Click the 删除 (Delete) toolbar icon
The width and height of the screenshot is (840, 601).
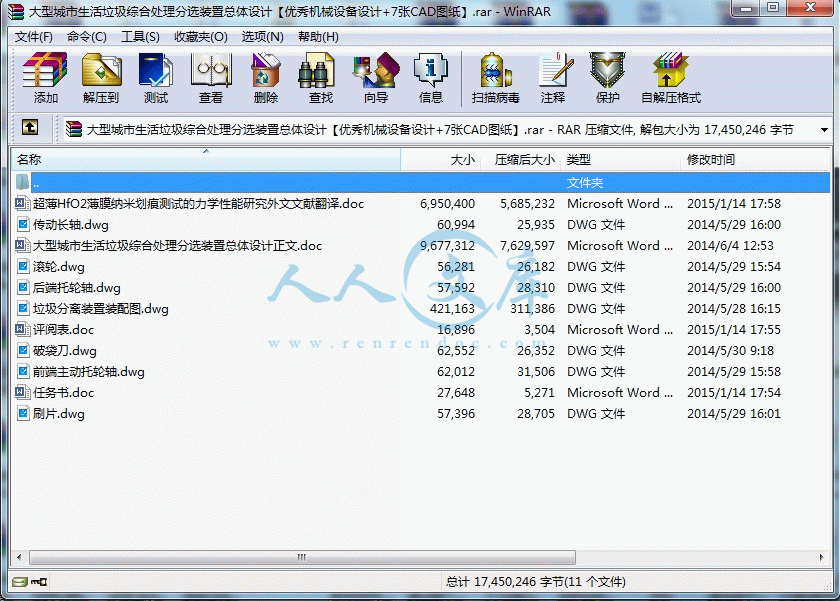(x=266, y=78)
